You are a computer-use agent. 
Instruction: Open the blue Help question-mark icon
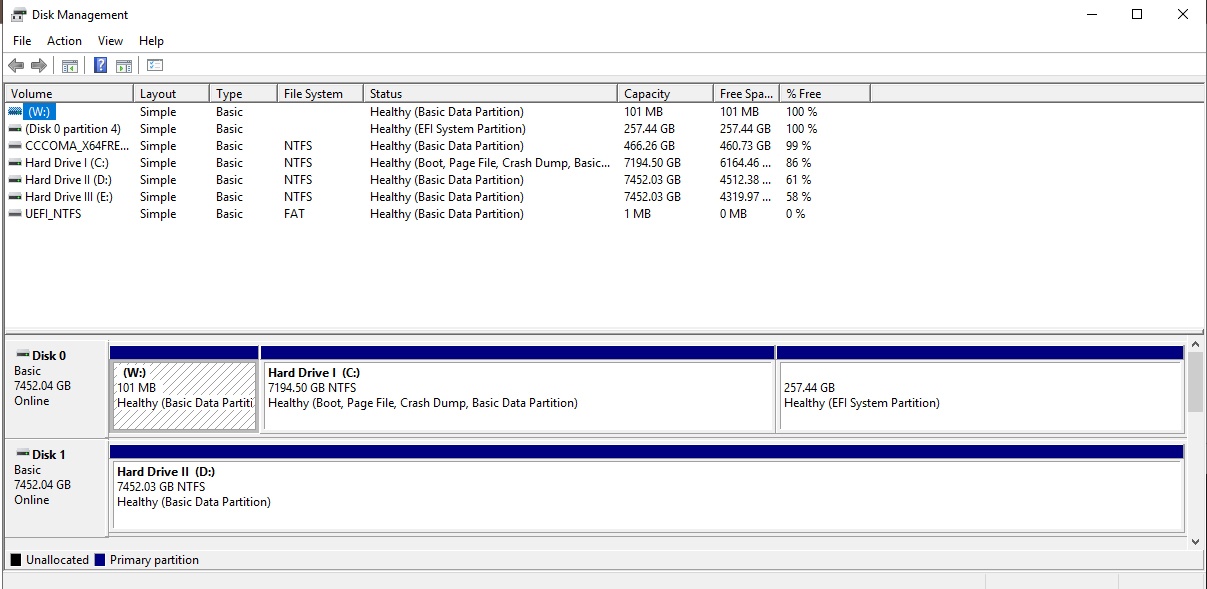coord(100,66)
